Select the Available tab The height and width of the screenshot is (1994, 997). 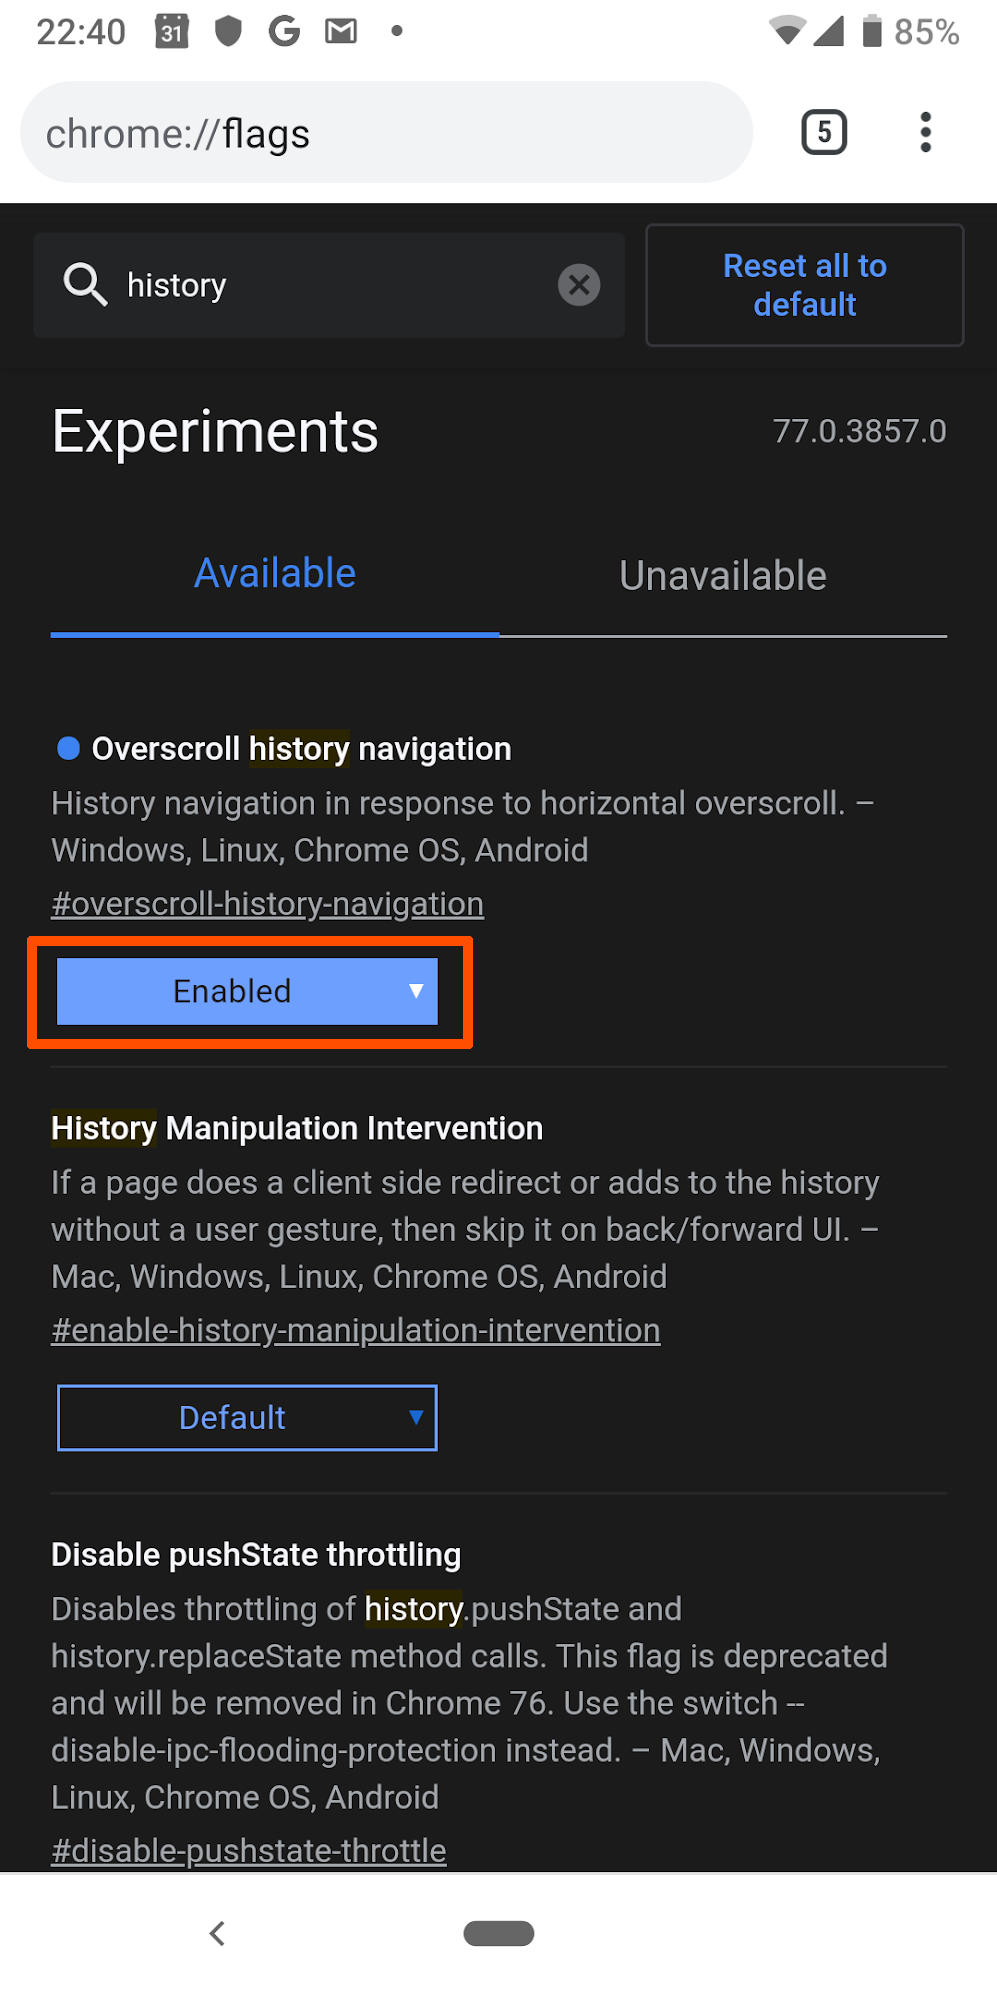click(x=275, y=574)
